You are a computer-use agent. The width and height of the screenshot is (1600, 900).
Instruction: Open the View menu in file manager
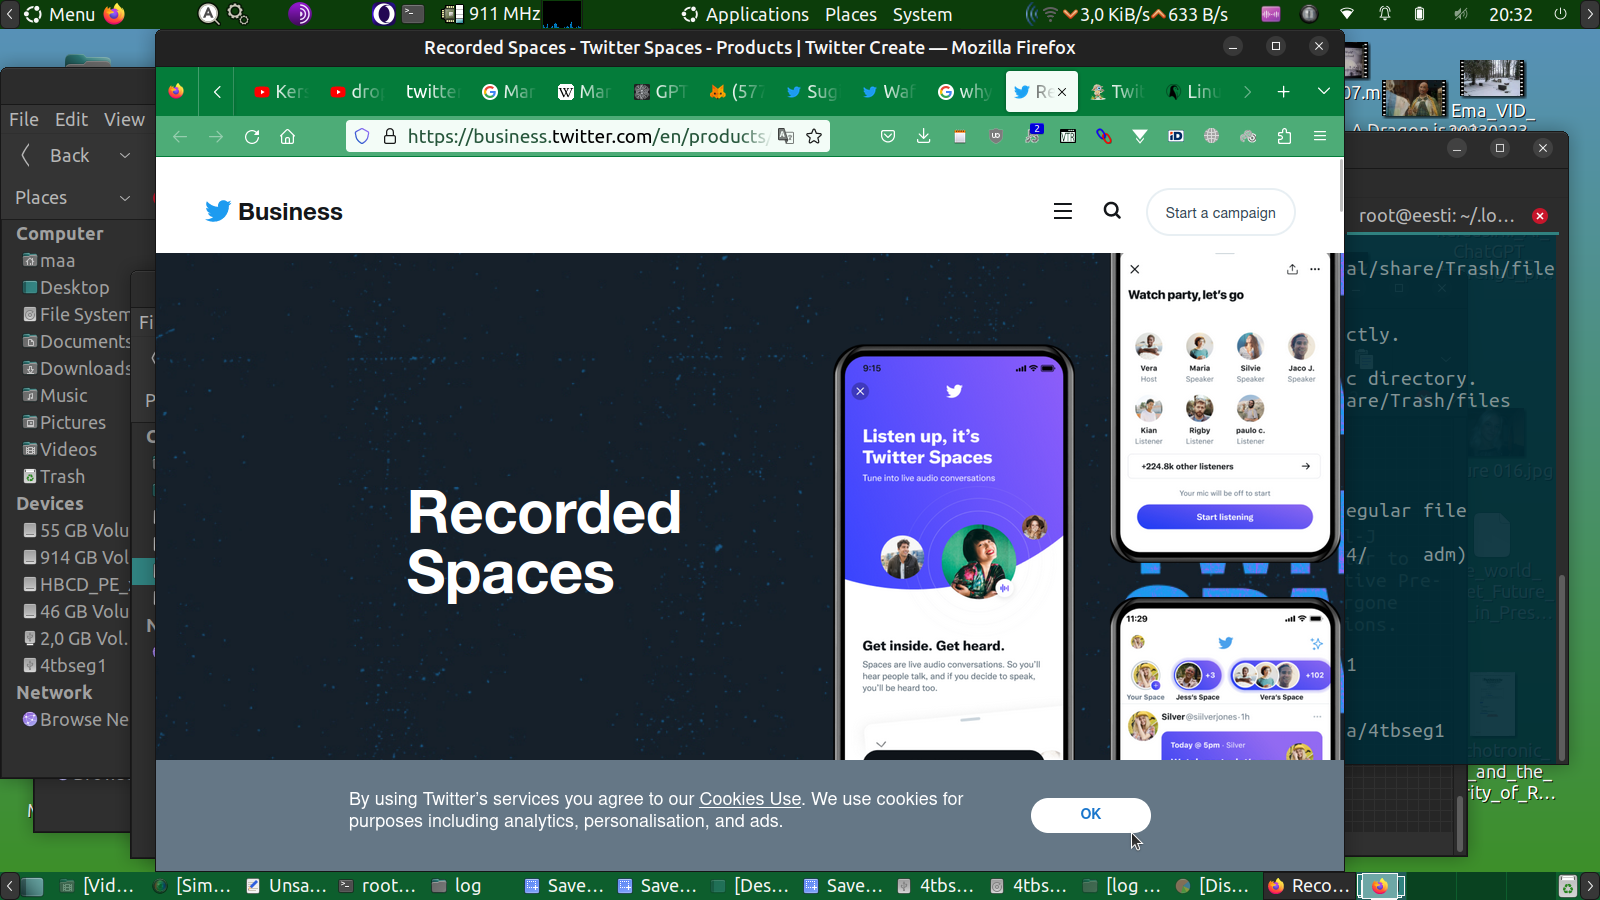(x=125, y=119)
